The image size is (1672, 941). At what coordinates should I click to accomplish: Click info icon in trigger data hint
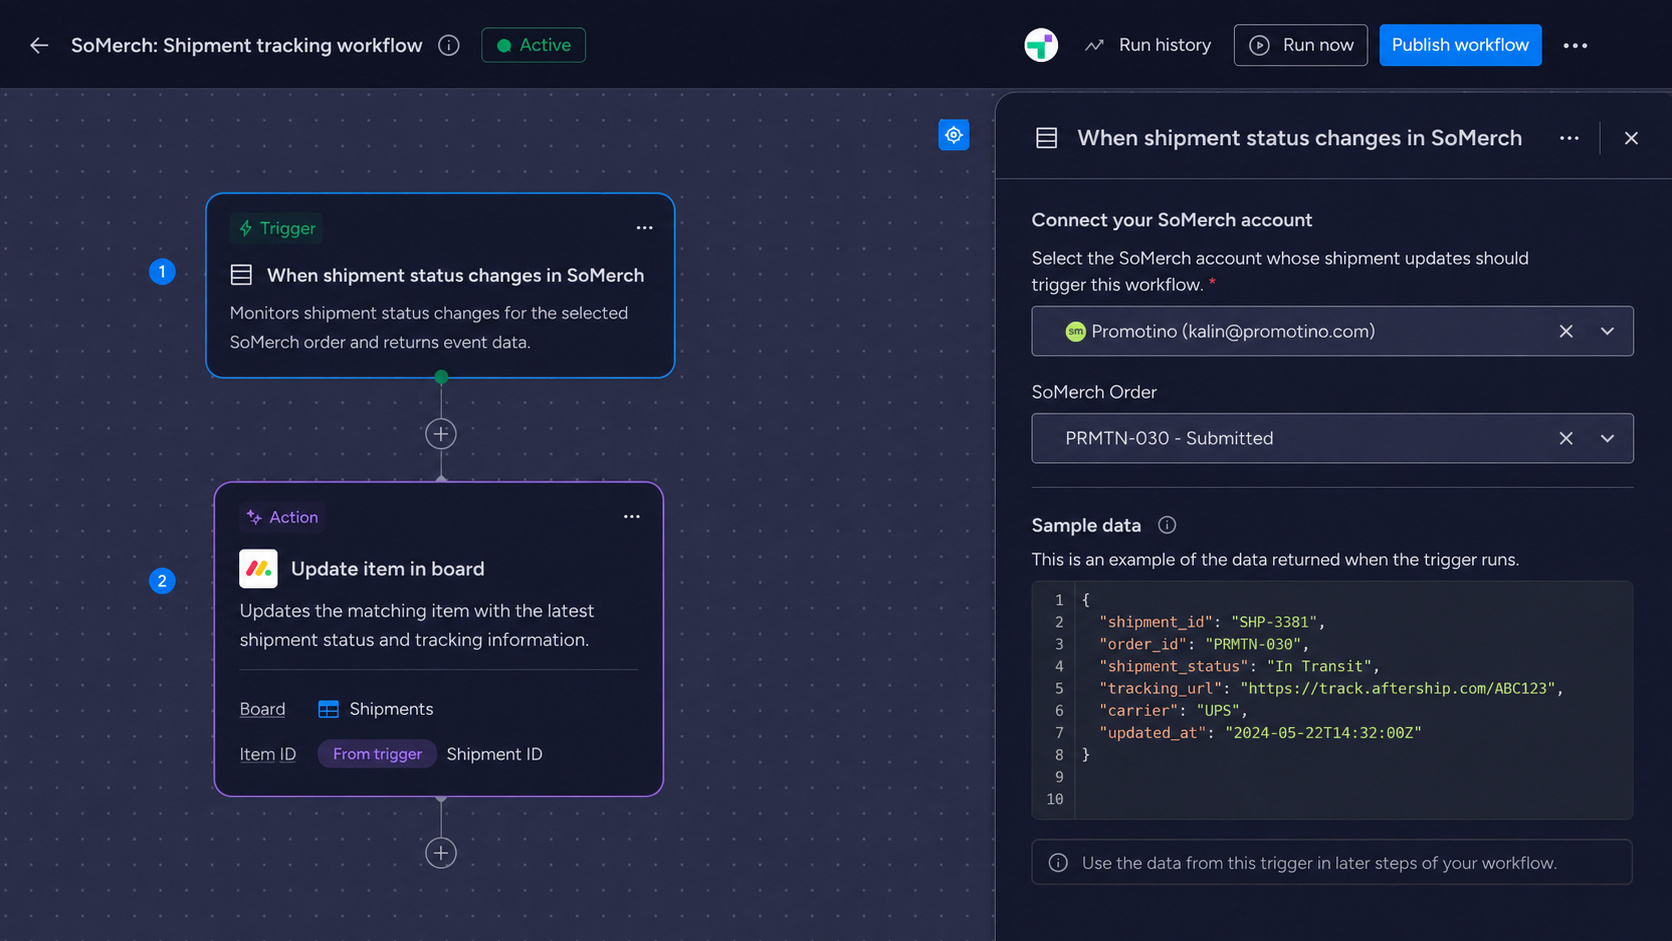click(x=1058, y=863)
